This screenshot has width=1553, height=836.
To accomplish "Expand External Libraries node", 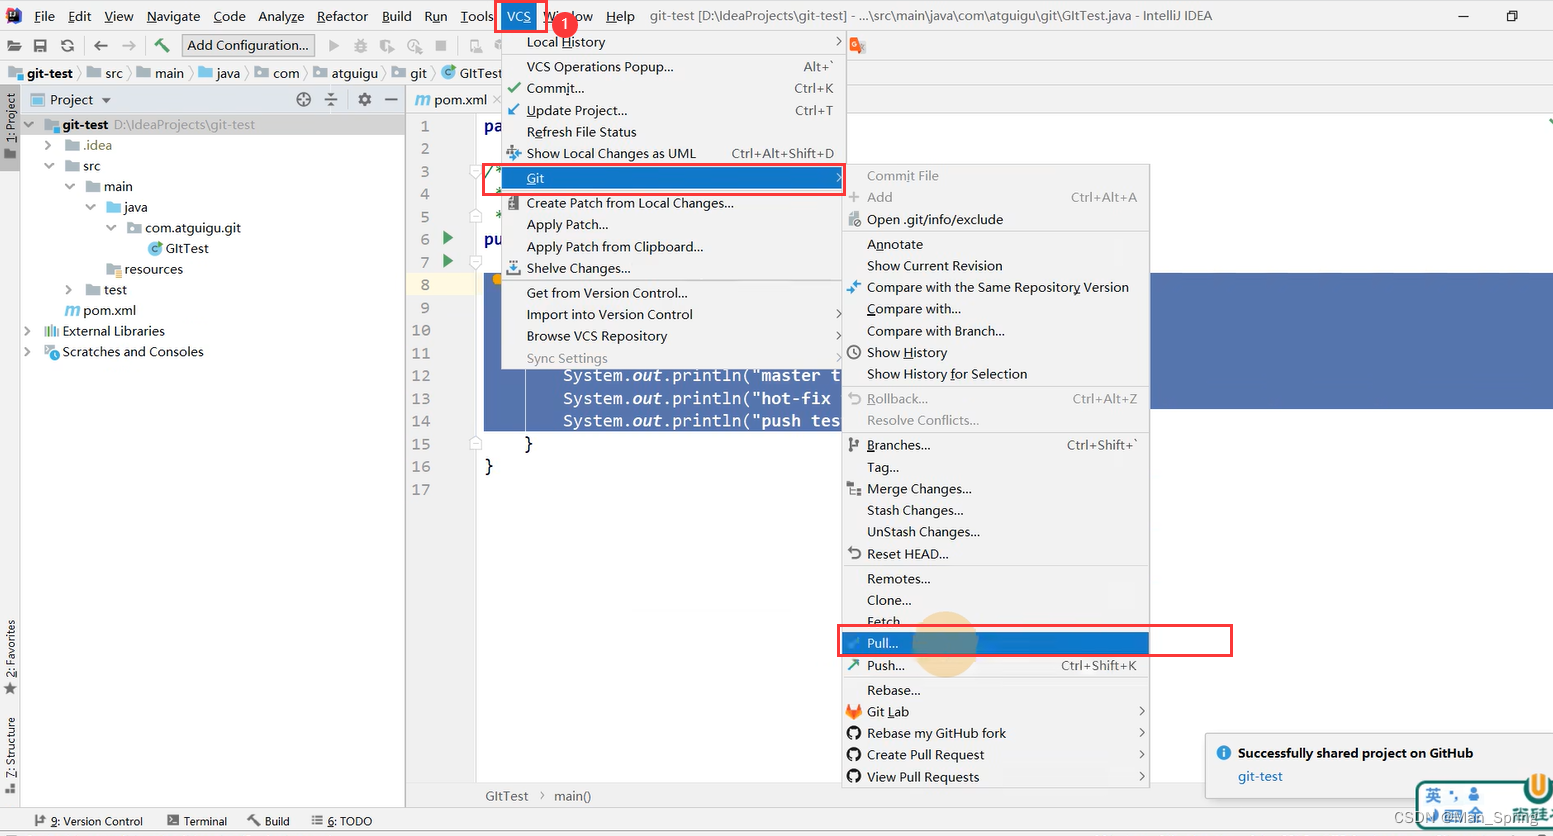I will click(28, 331).
